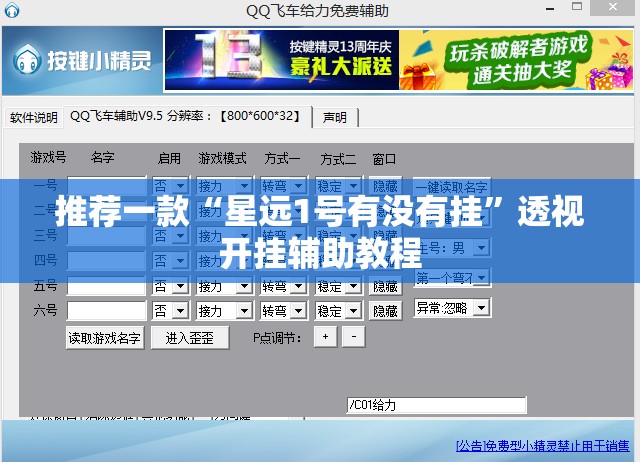Click the 六号 隐藏 button
The width and height of the screenshot is (640, 462).
(x=385, y=311)
